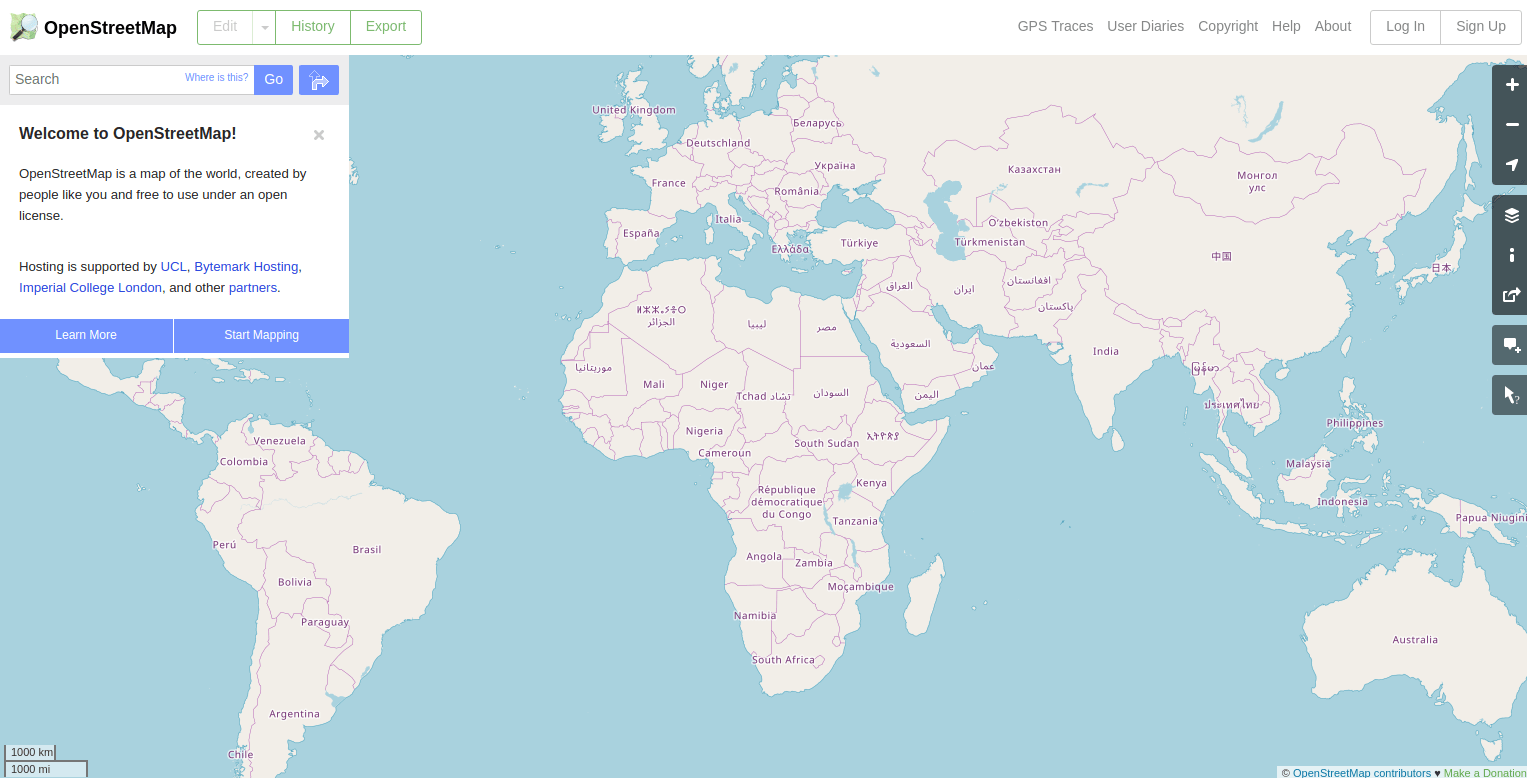Open the About page
The image size is (1527, 778).
point(1333,26)
